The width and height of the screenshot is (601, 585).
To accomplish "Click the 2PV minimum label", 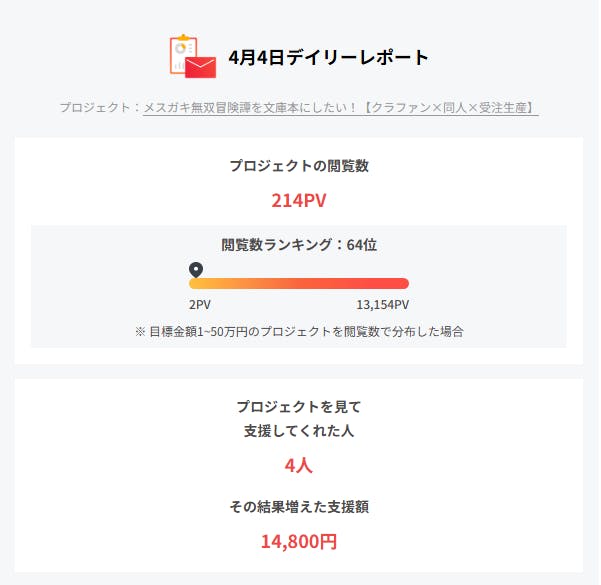I will click(x=200, y=305).
